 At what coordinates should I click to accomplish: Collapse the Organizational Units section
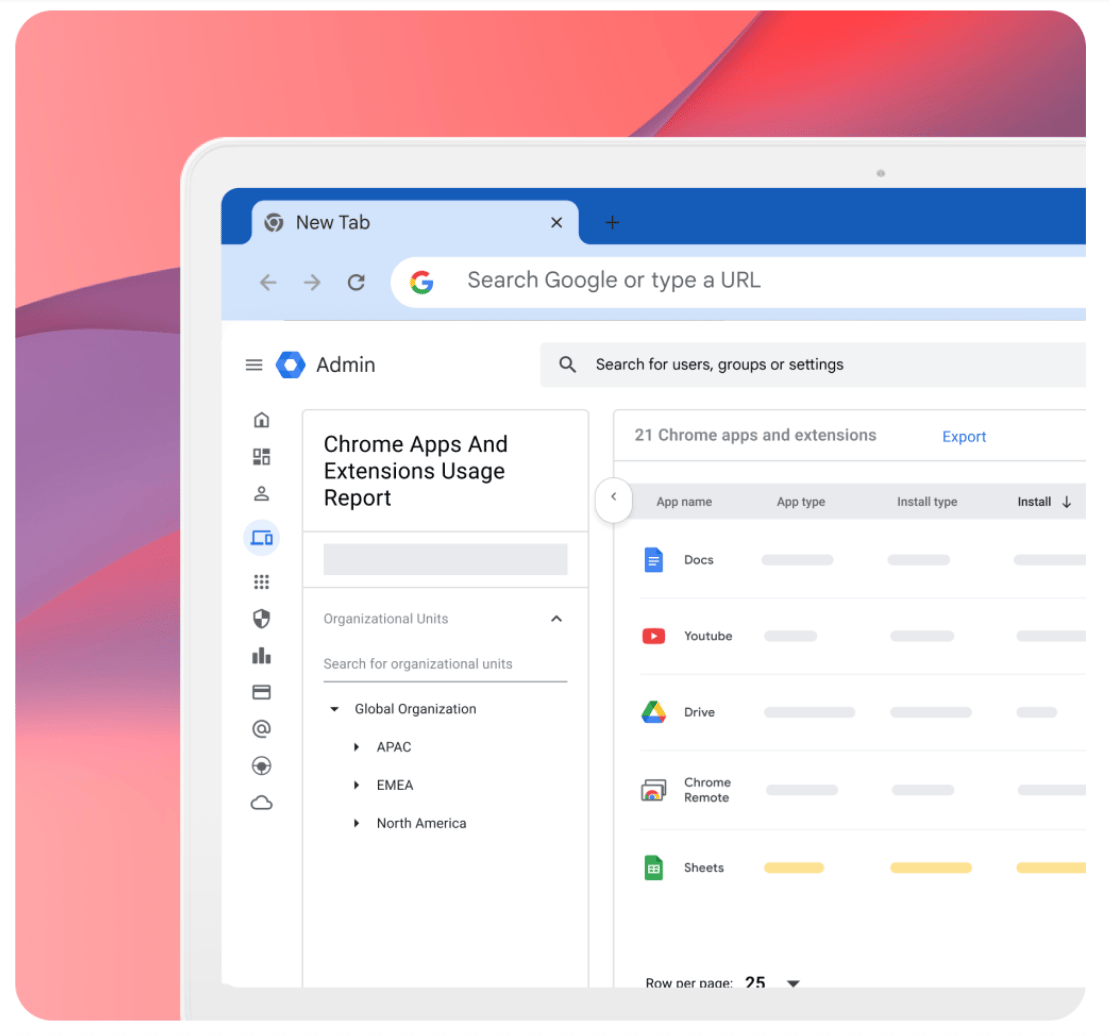tap(556, 619)
